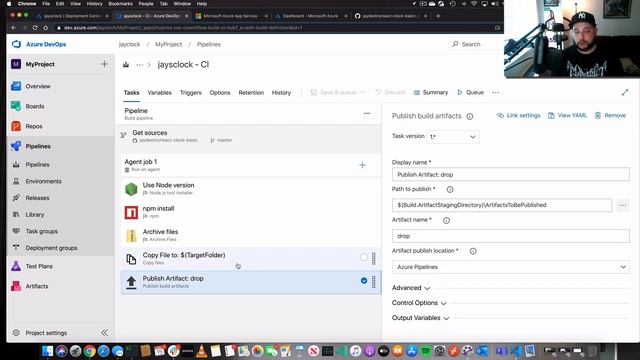Image resolution: width=640 pixels, height=360 pixels.
Task: Open Overview in the sidebar
Action: 38,86
